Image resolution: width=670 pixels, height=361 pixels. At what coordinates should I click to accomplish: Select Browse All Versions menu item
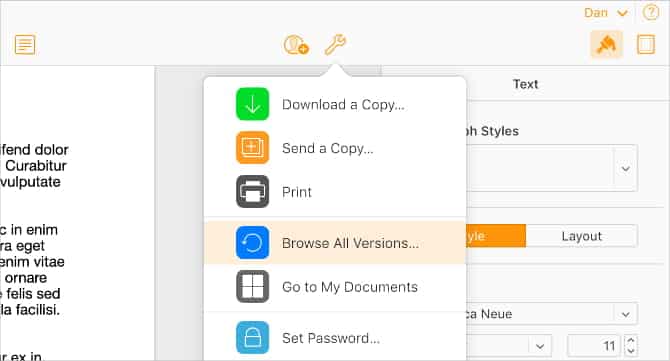click(335, 243)
